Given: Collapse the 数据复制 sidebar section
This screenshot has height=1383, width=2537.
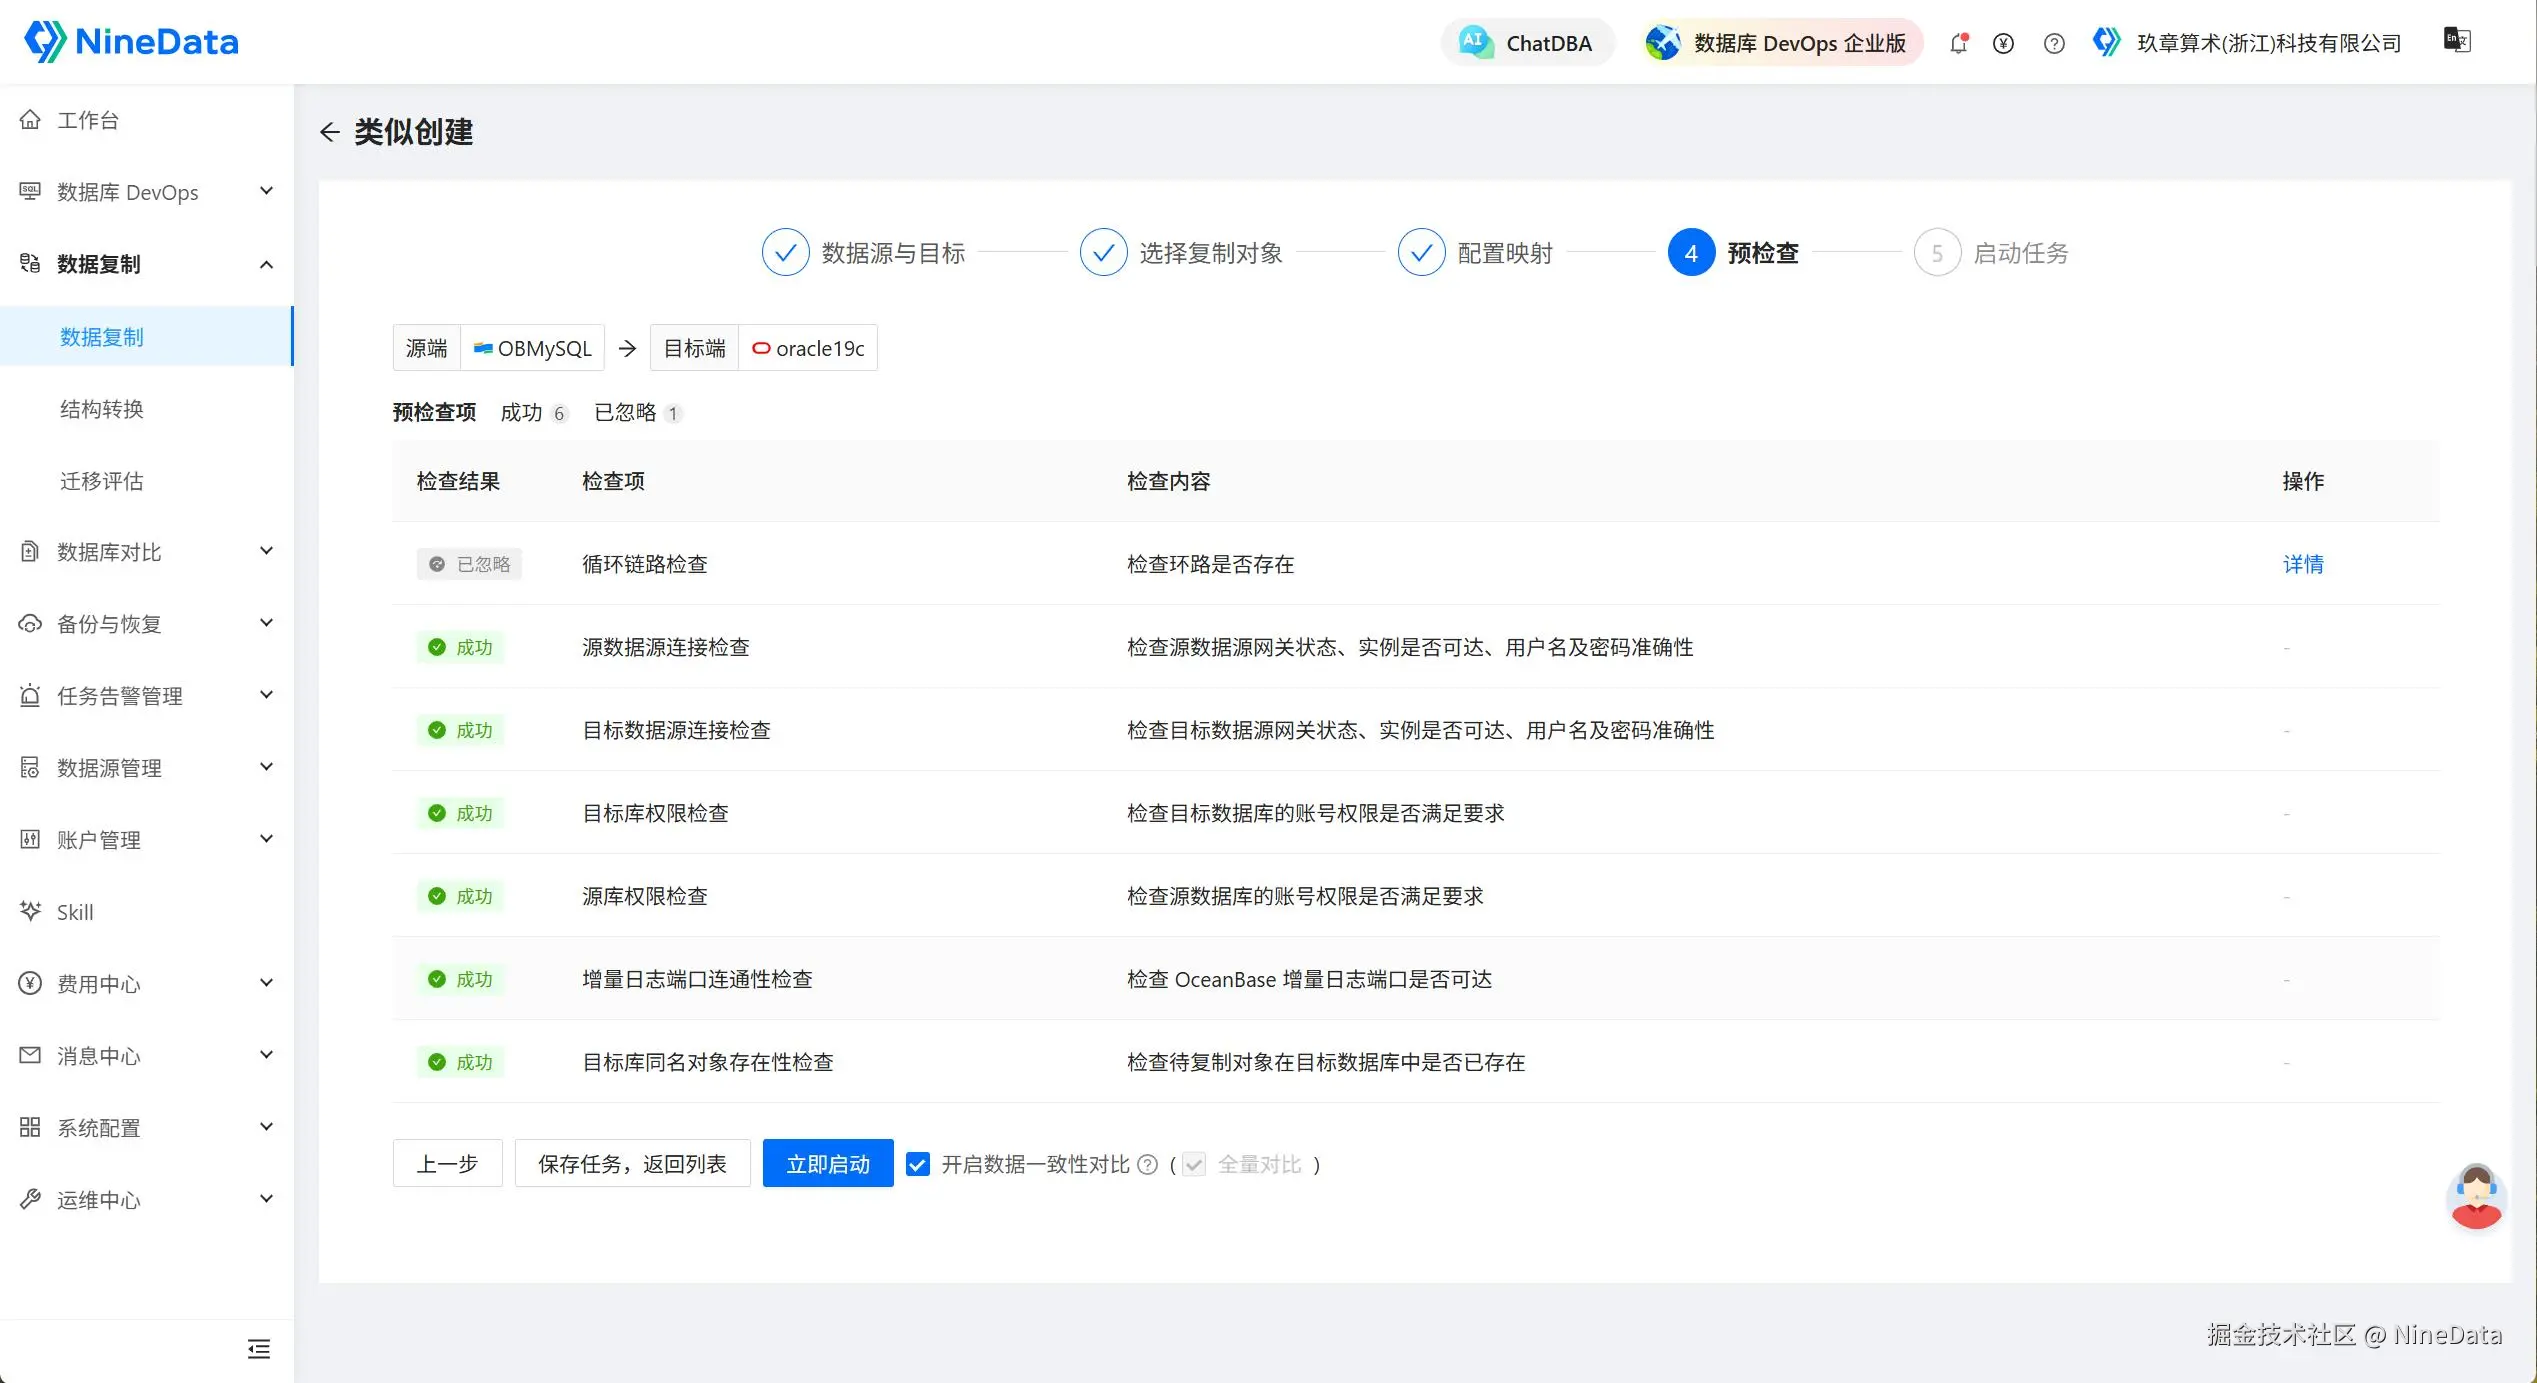Looking at the screenshot, I should (x=147, y=264).
